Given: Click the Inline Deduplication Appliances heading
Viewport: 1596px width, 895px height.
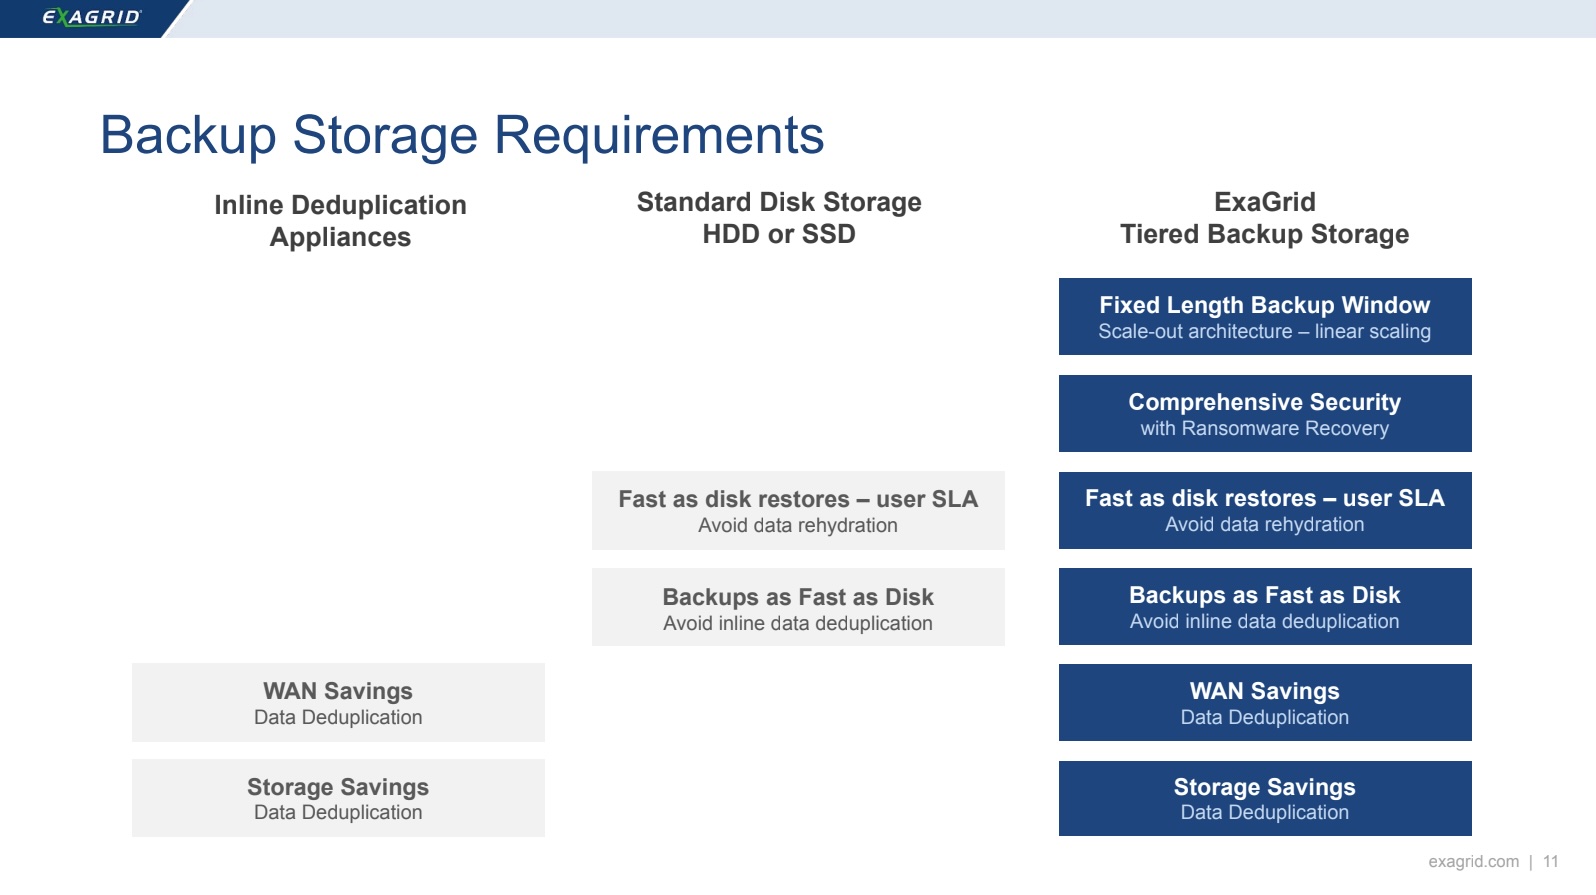Looking at the screenshot, I should [340, 221].
